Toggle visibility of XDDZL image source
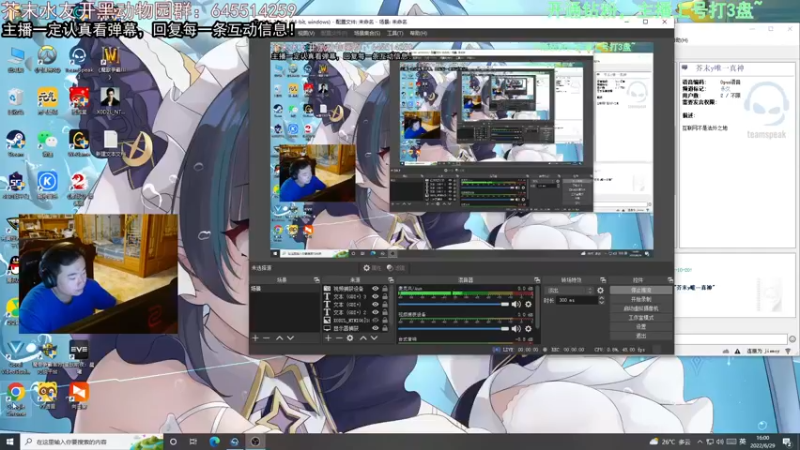 pos(376,320)
